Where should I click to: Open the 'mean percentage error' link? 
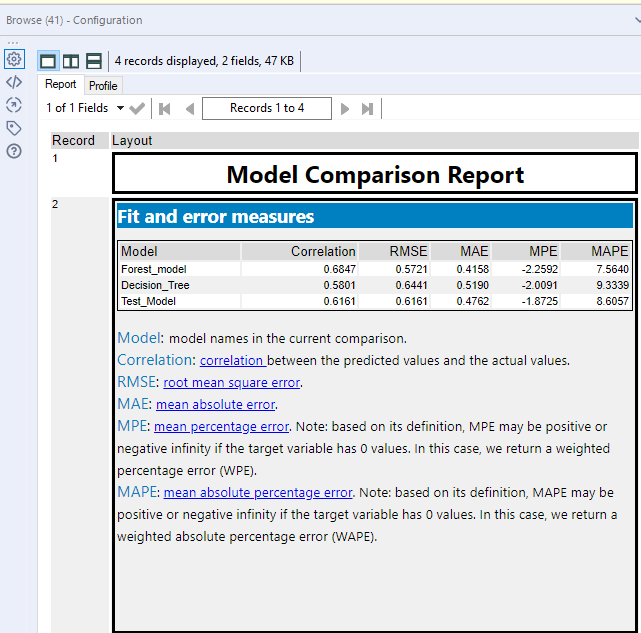click(x=222, y=427)
